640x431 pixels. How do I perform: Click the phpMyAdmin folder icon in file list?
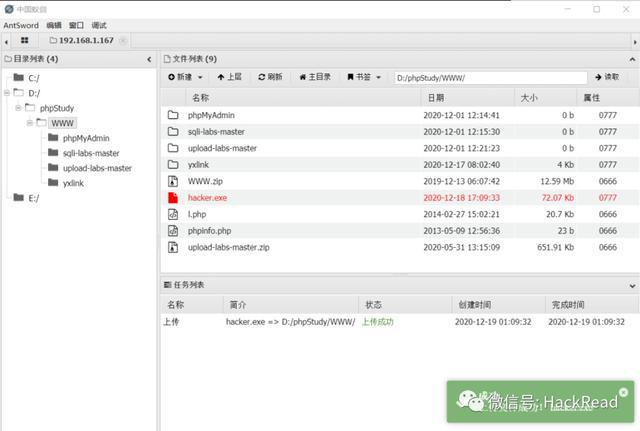(173, 115)
